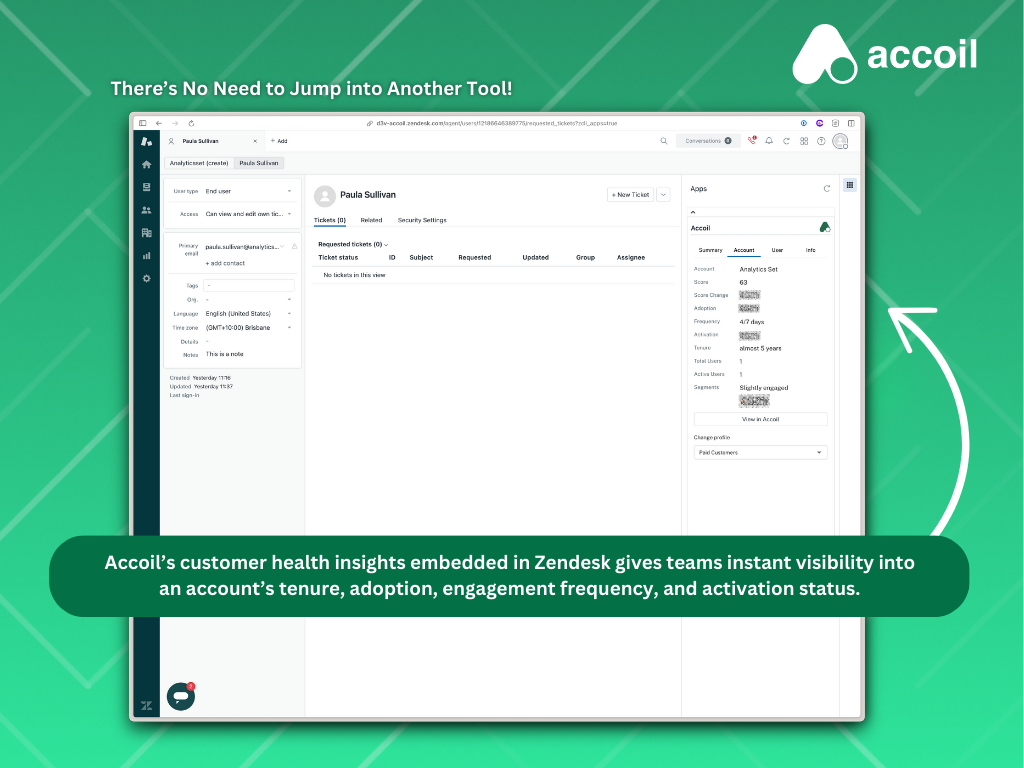Click the notifications bell icon
The width and height of the screenshot is (1024, 768).
coord(769,141)
